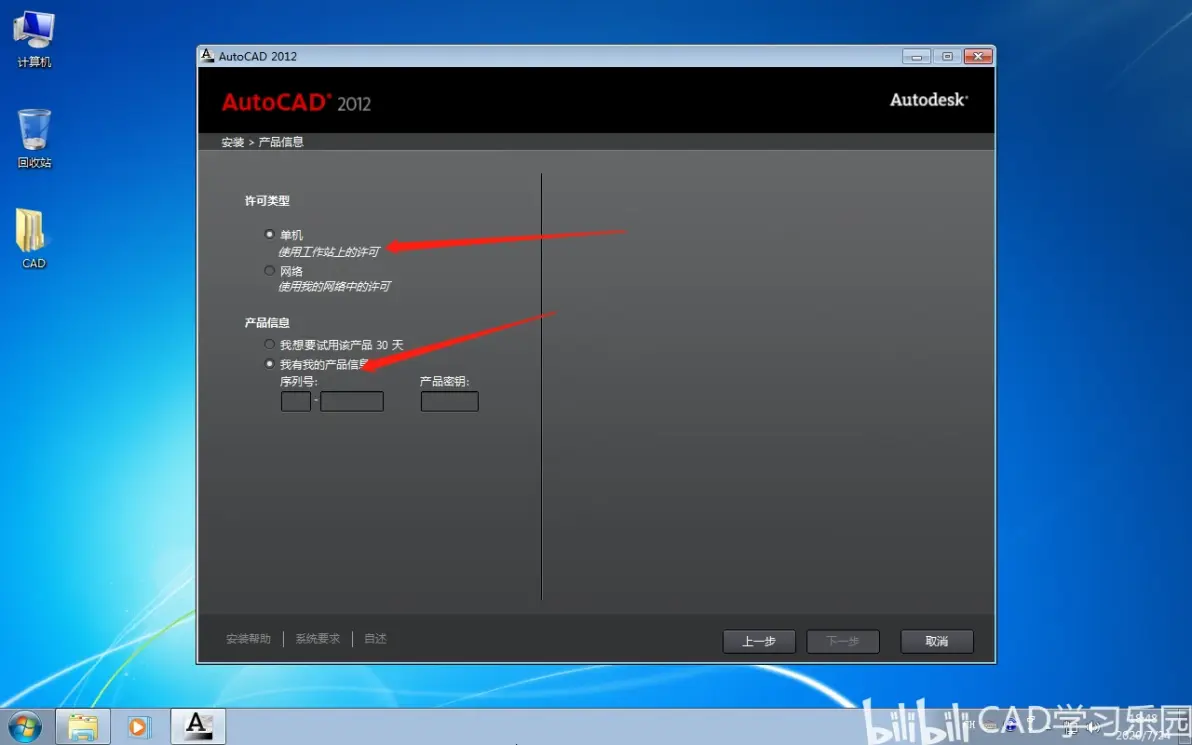The width and height of the screenshot is (1192, 745).
Task: Select the 单机 license type option
Action: (x=269, y=235)
